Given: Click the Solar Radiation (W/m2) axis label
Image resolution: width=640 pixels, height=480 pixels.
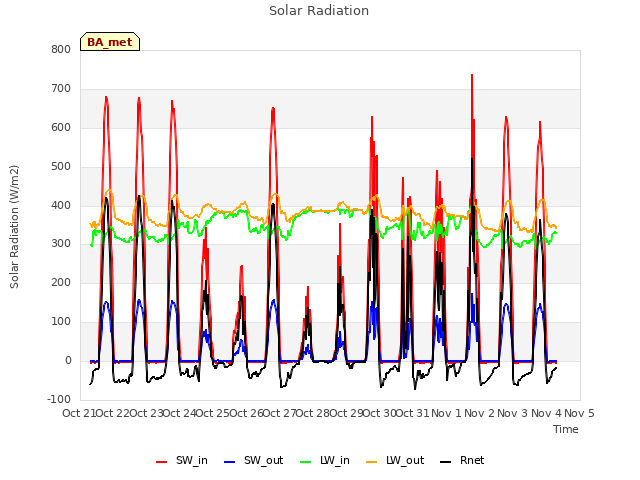Looking at the screenshot, I should point(14,227).
